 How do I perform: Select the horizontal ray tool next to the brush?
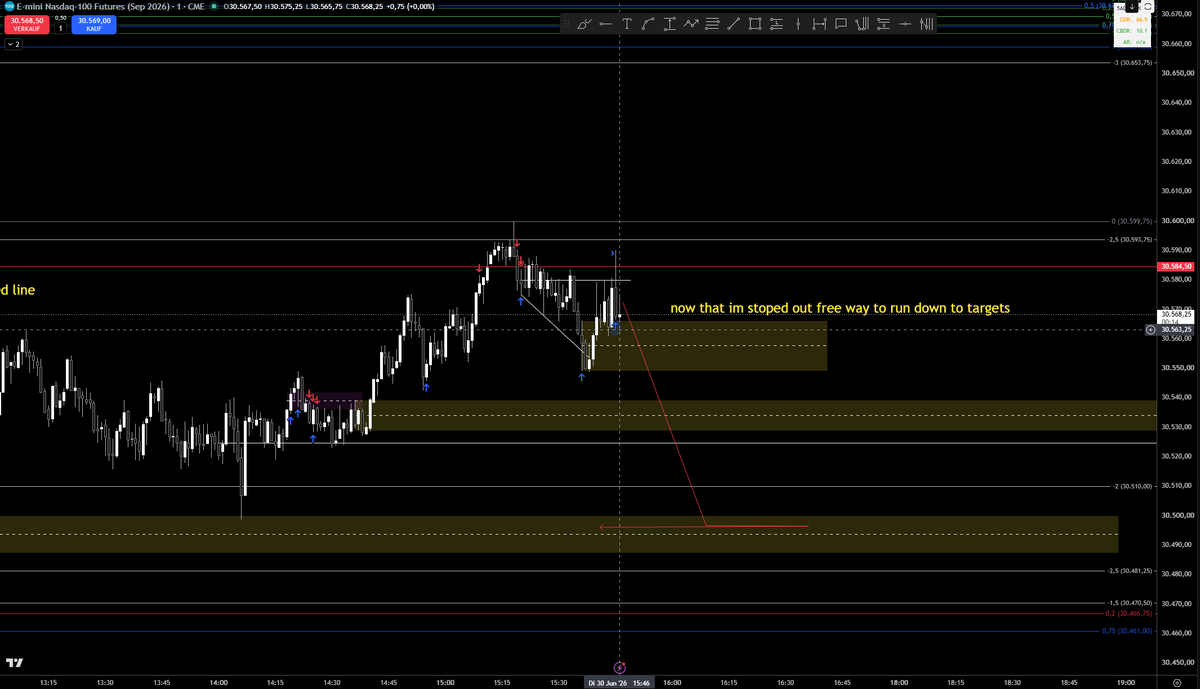pos(605,24)
